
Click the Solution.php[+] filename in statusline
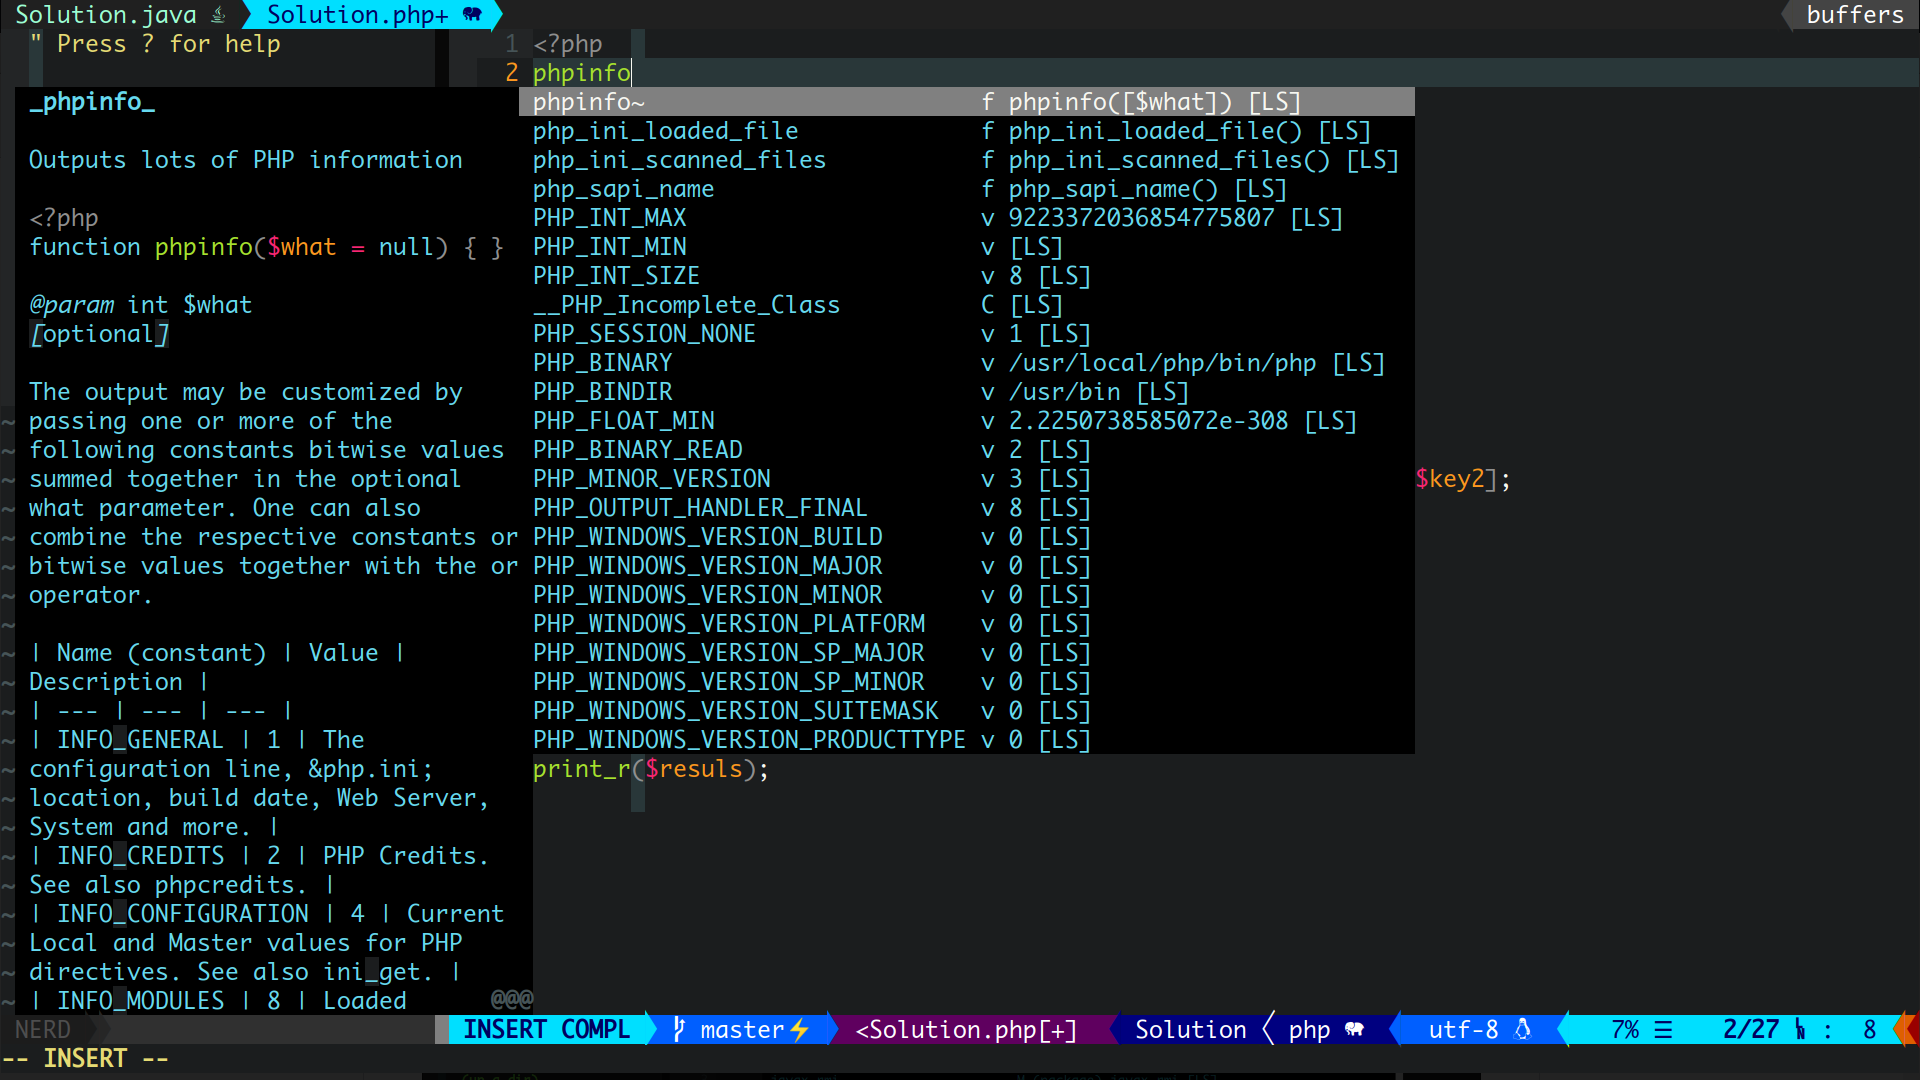966,1029
